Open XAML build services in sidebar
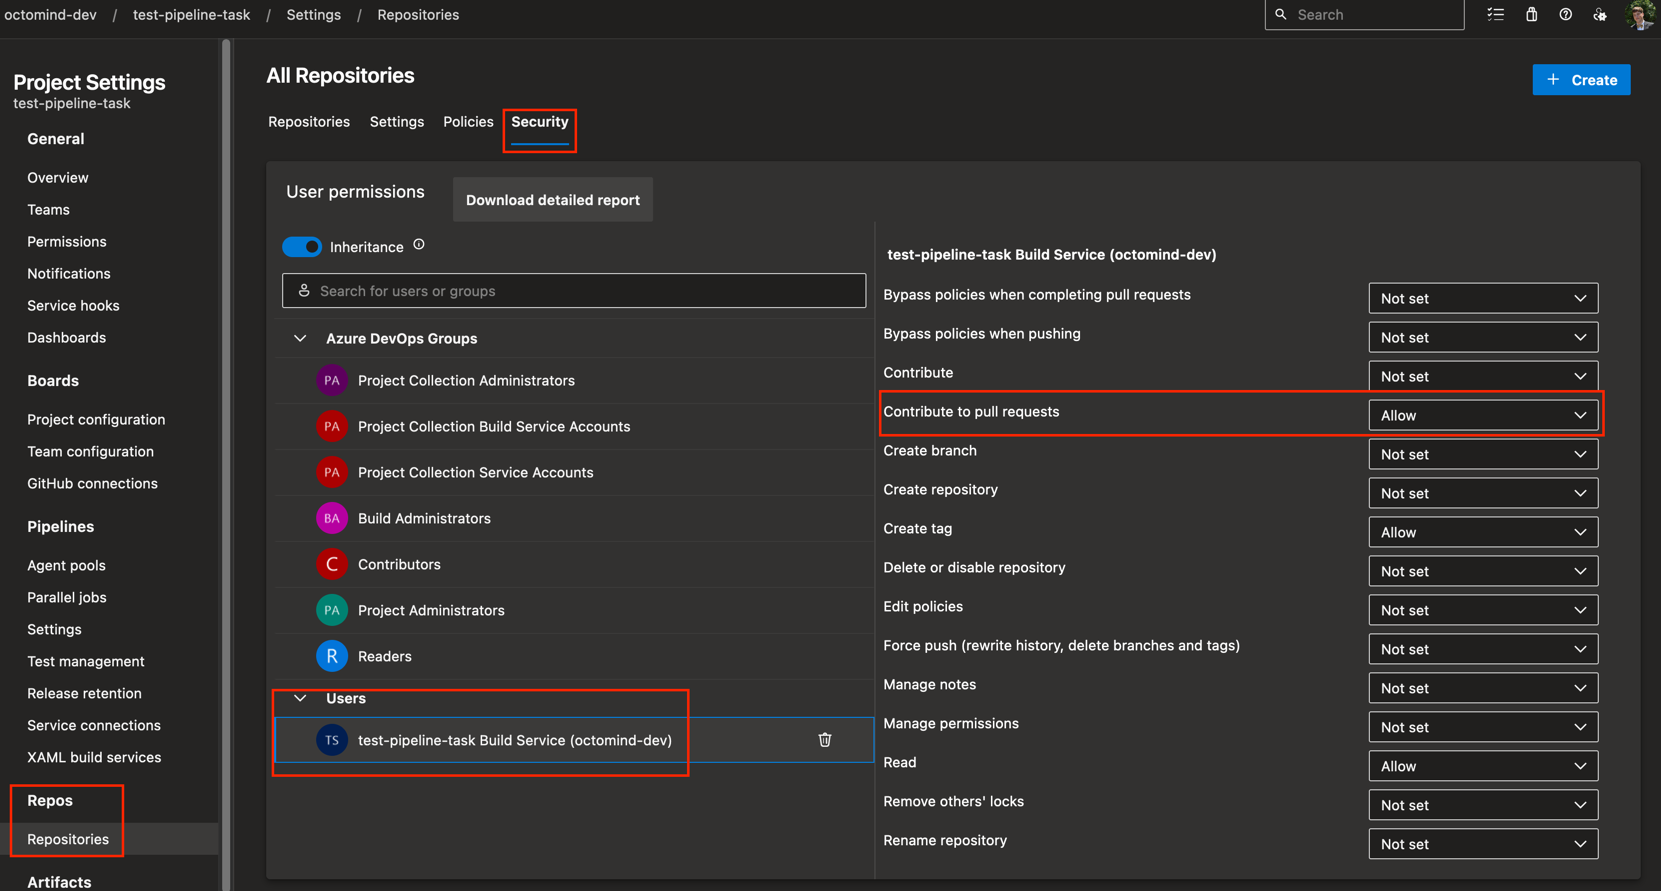Image resolution: width=1661 pixels, height=891 pixels. [x=94, y=758]
